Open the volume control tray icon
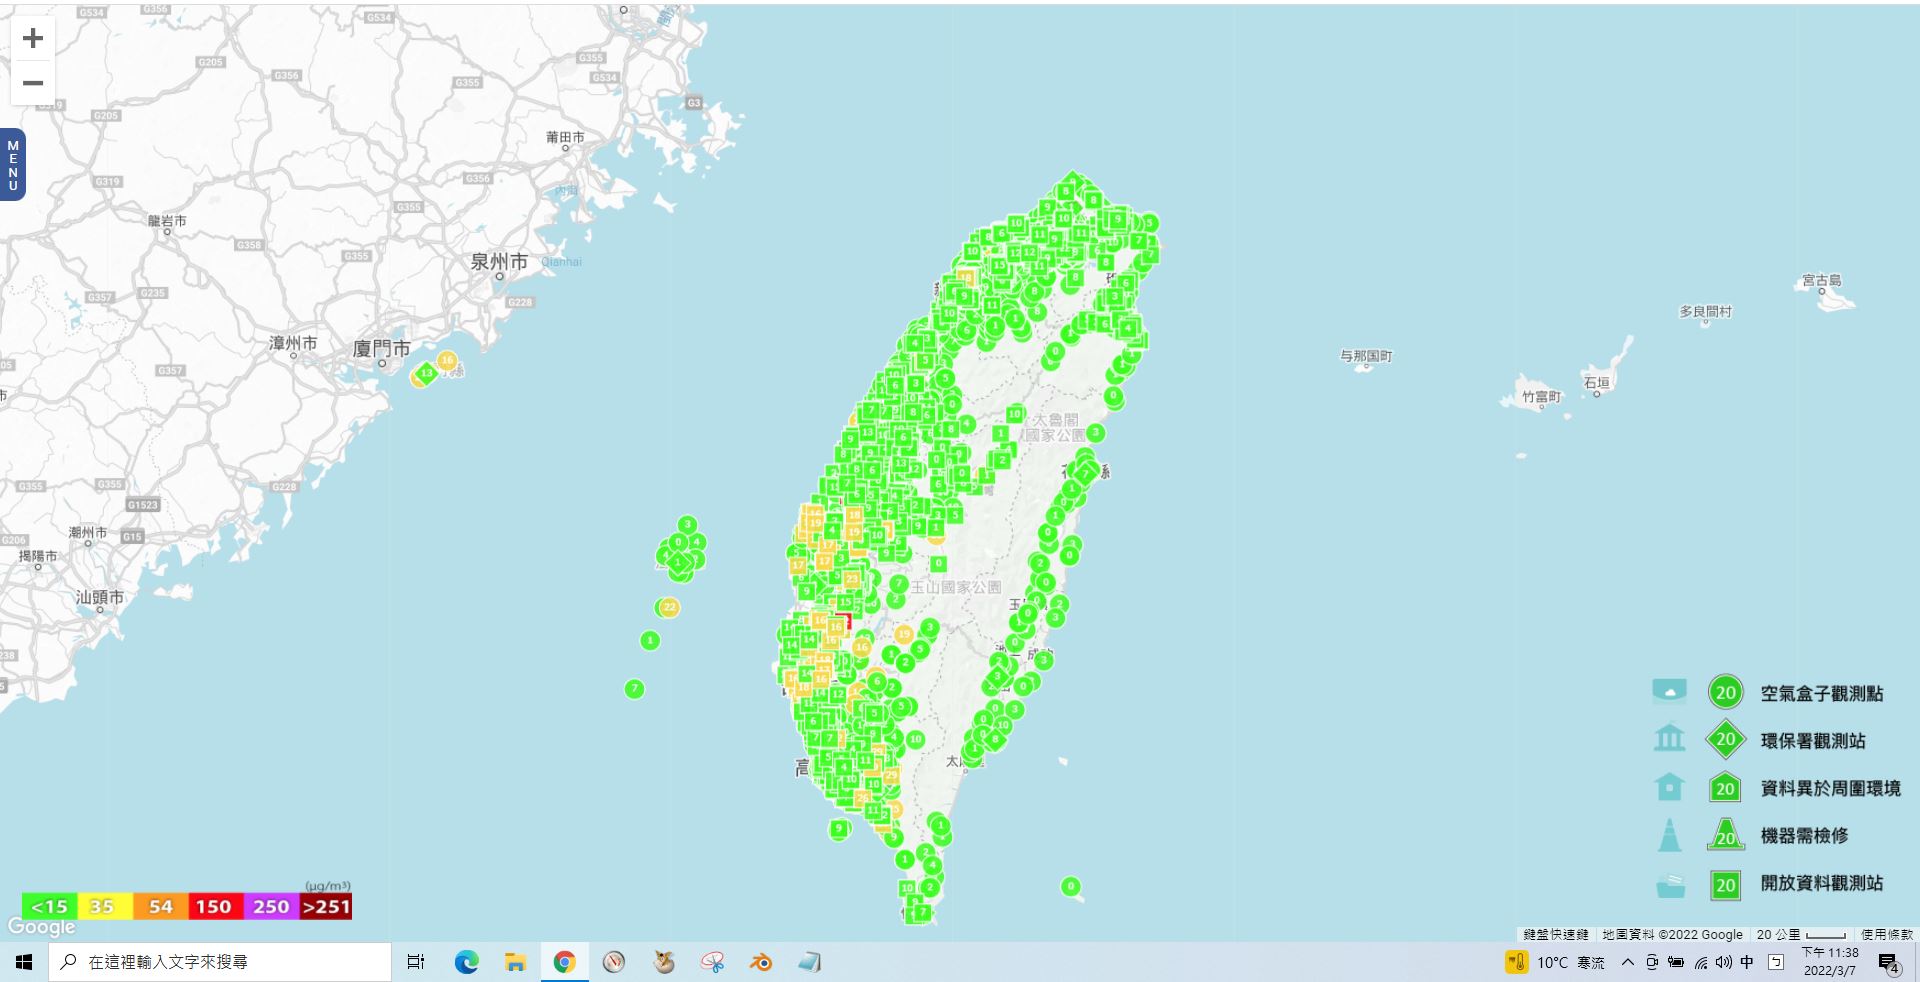Image resolution: width=1920 pixels, height=982 pixels. click(1723, 962)
